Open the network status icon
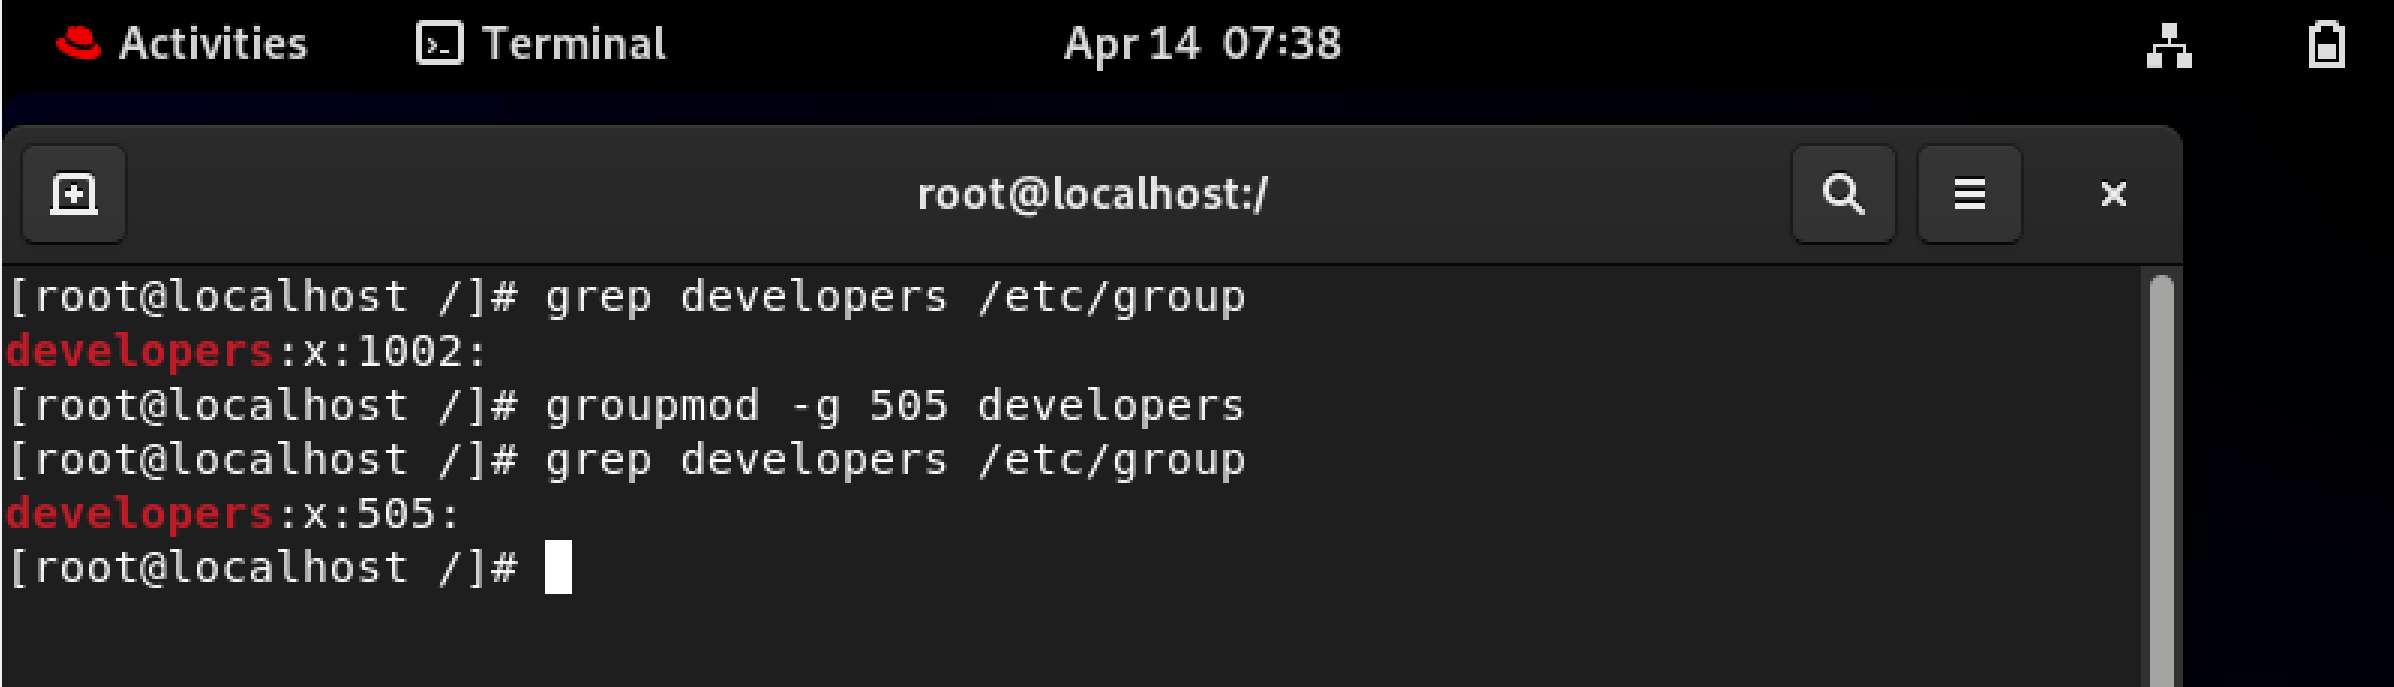This screenshot has width=2394, height=687. (2169, 46)
